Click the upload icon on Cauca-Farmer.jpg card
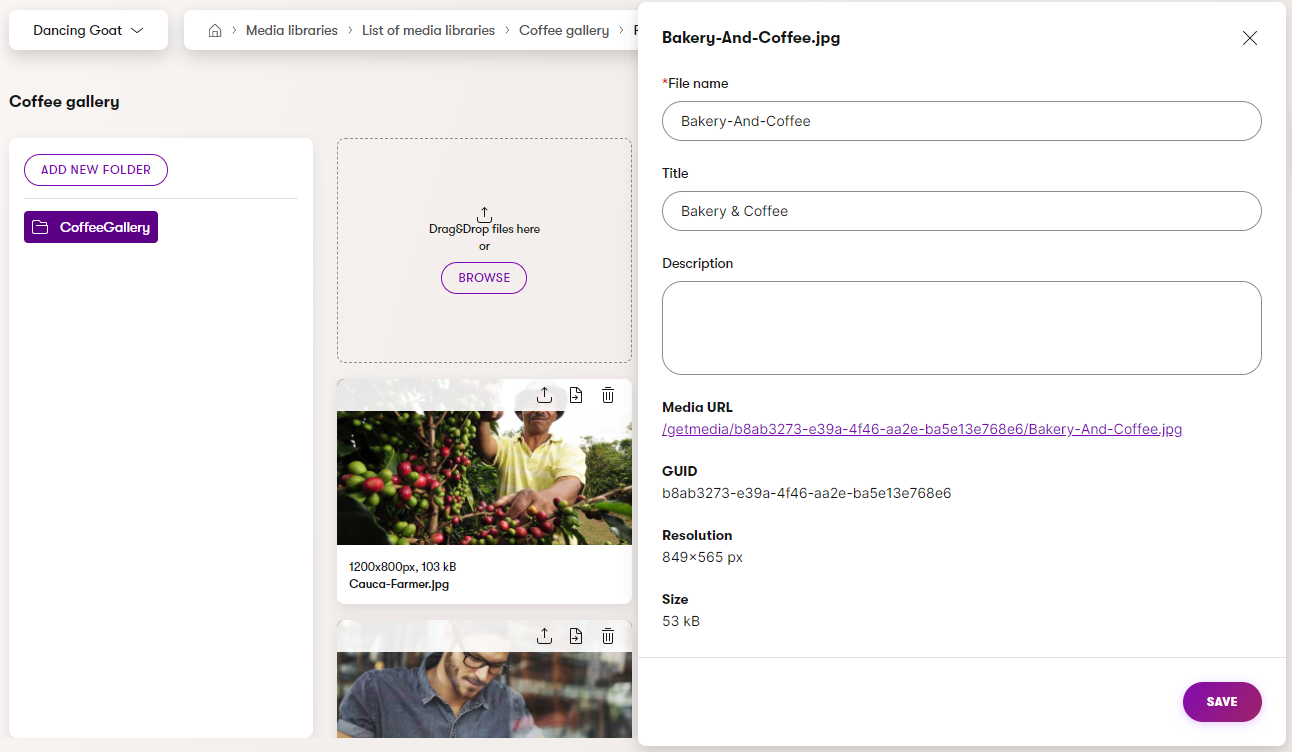 [x=544, y=395]
